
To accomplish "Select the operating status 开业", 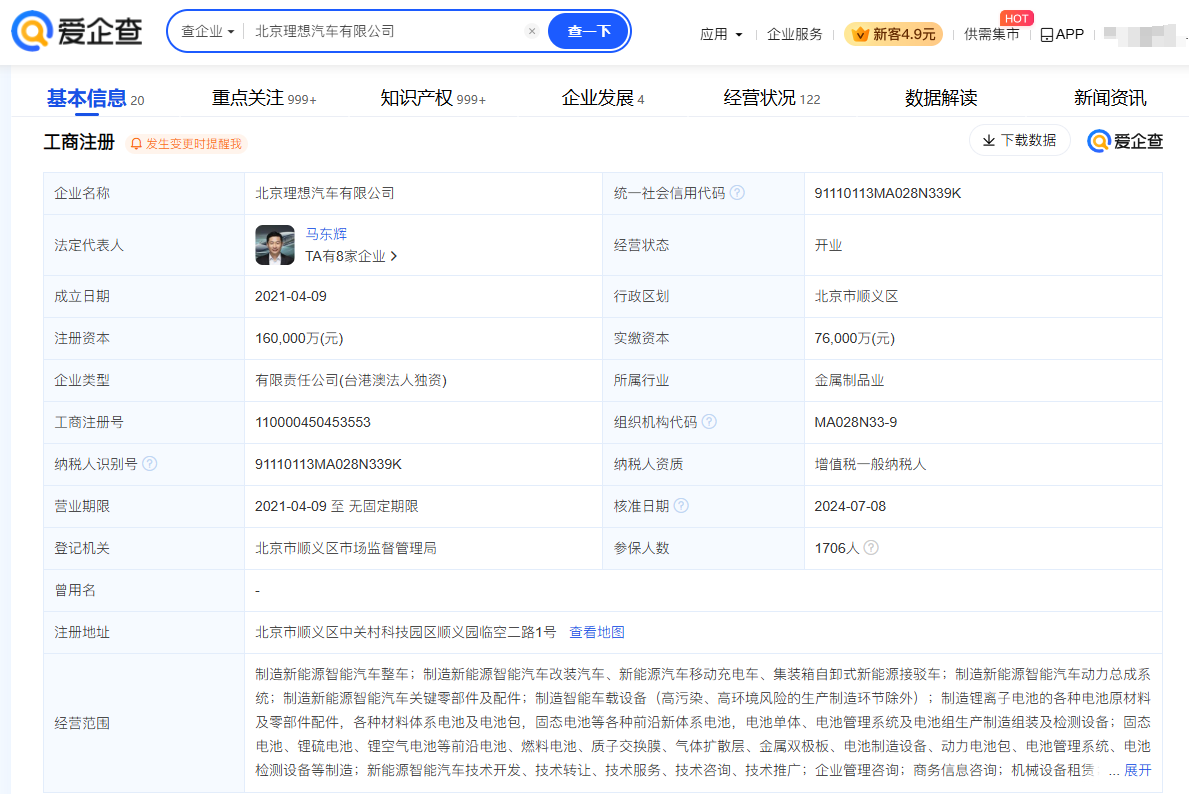I will click(x=828, y=245).
